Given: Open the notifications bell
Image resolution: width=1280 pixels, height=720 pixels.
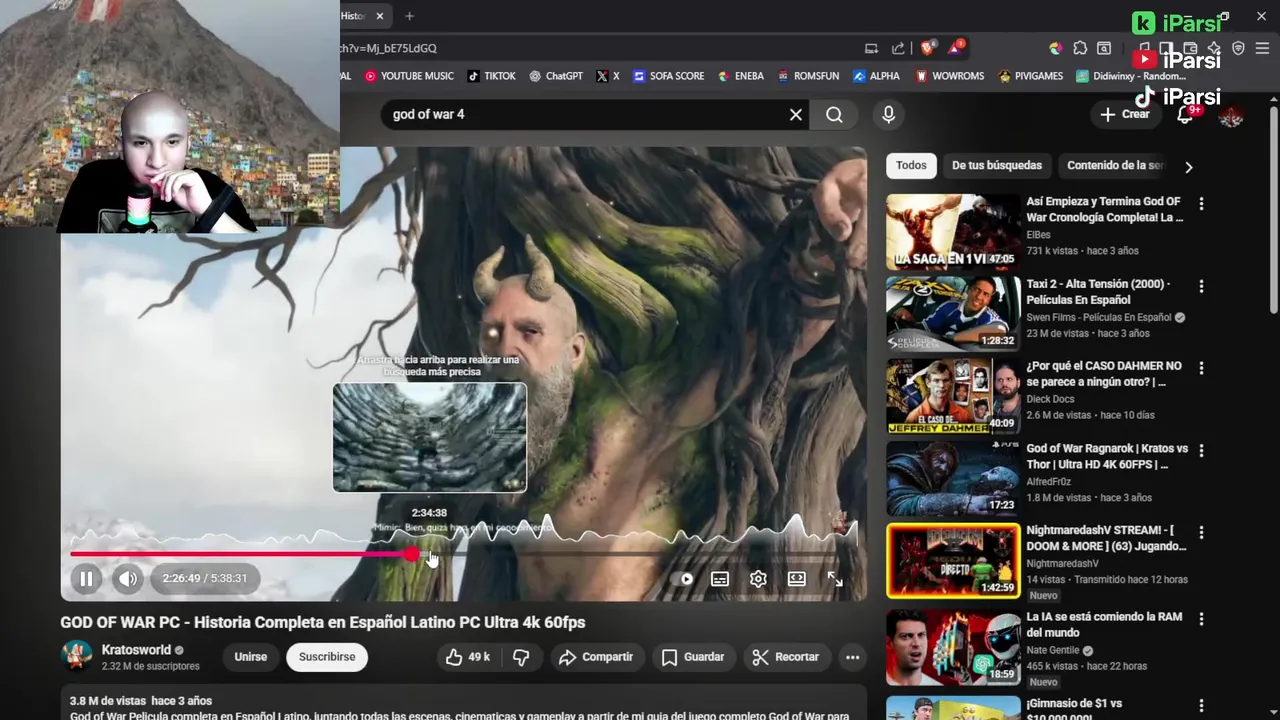Looking at the screenshot, I should point(1185,115).
